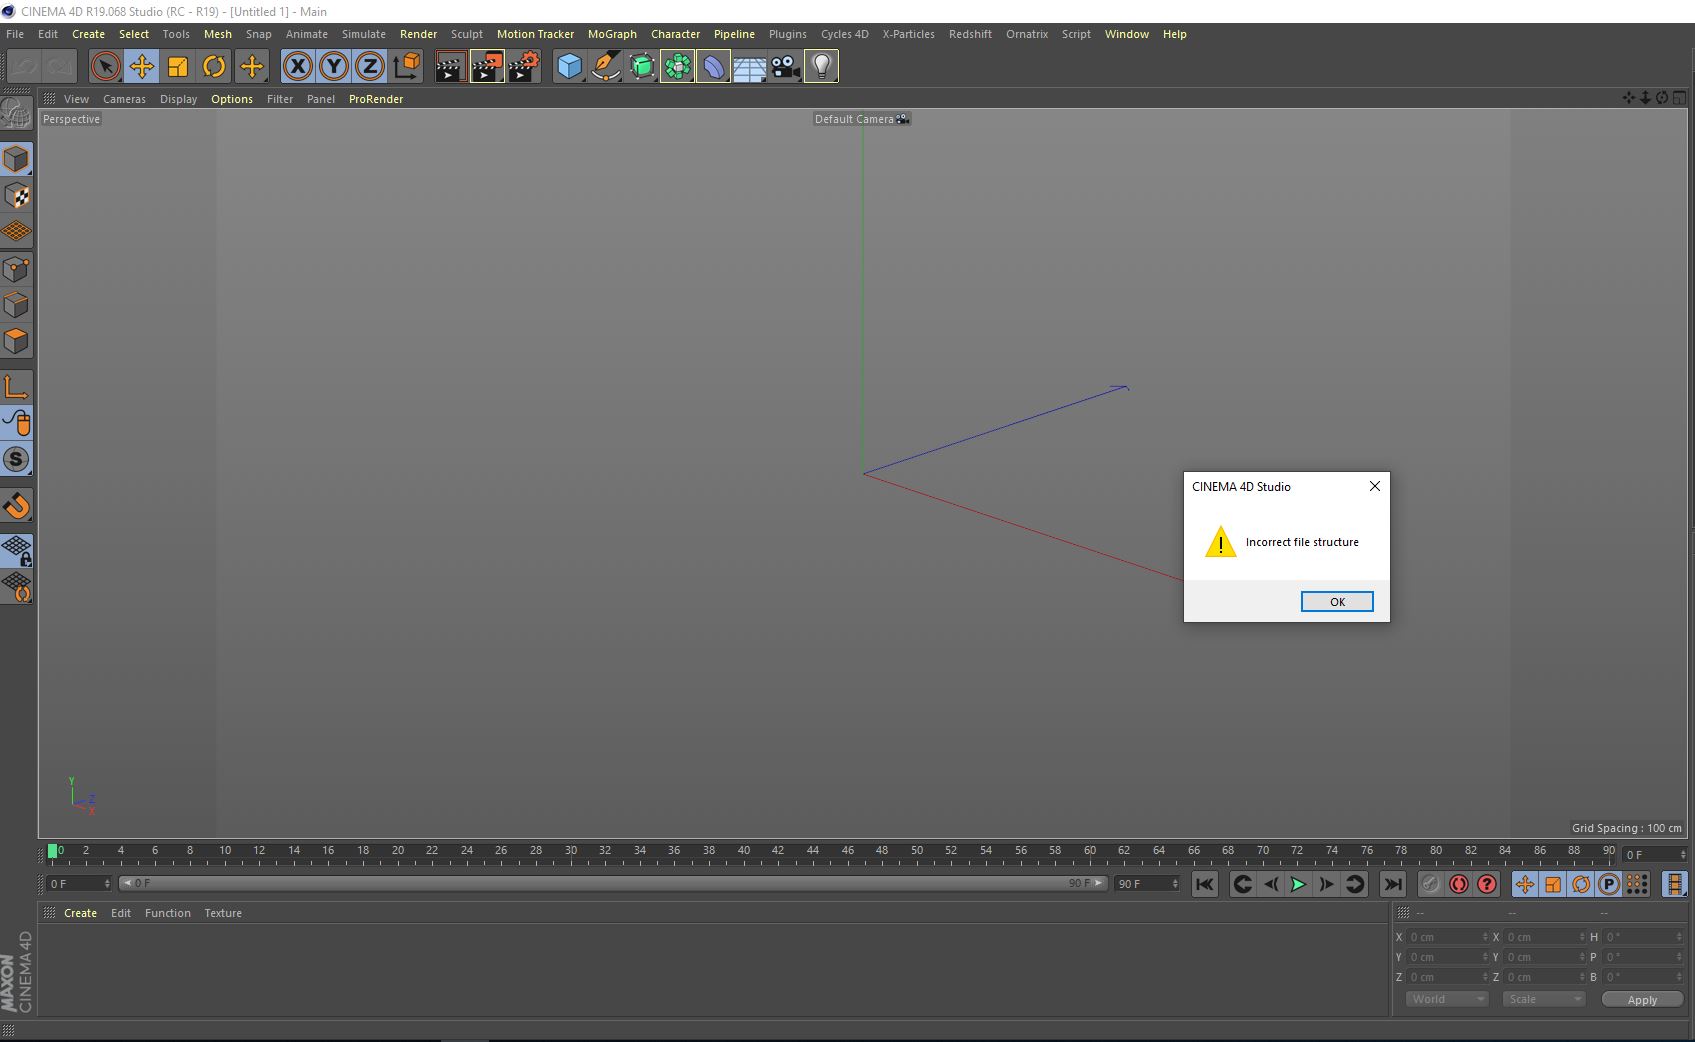Render to Picture Viewer
Image resolution: width=1695 pixels, height=1042 pixels.
point(487,67)
